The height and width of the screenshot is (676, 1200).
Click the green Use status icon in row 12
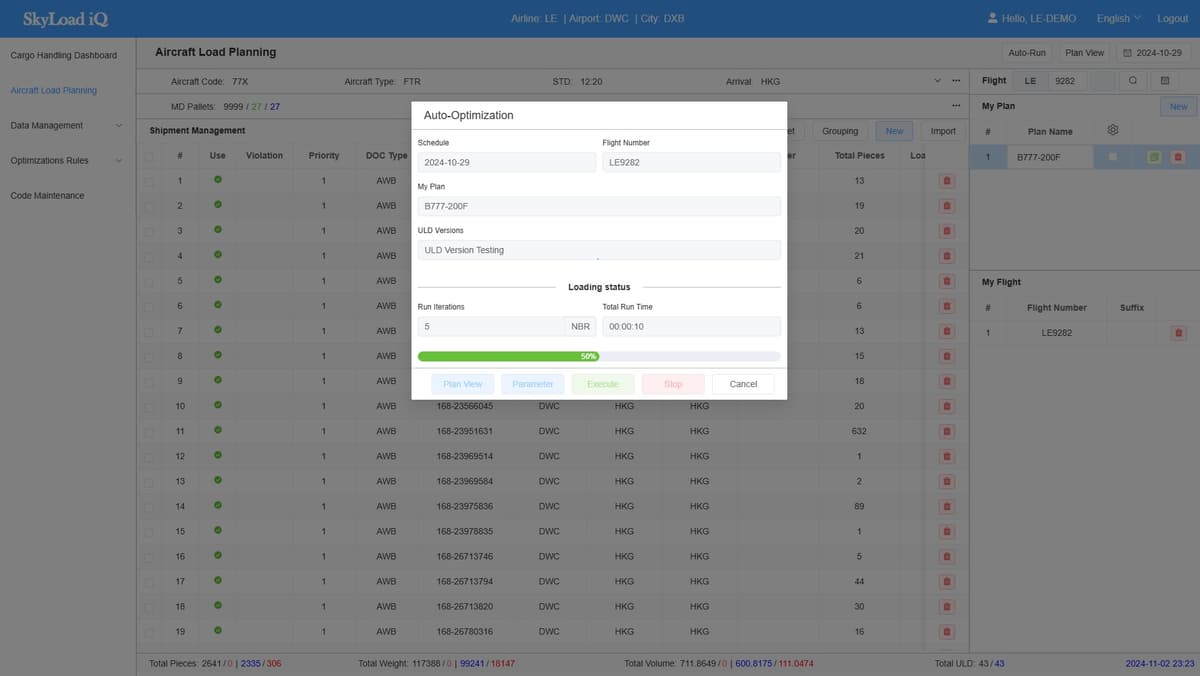[217, 456]
